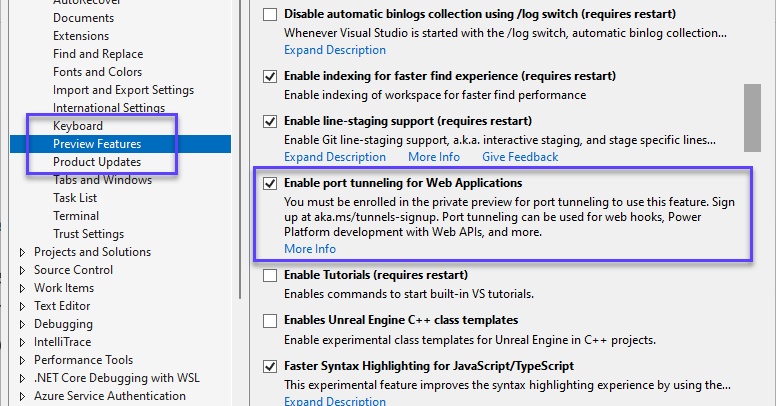The height and width of the screenshot is (406, 776).
Task: Select Projects and Solutions category
Action: (93, 252)
